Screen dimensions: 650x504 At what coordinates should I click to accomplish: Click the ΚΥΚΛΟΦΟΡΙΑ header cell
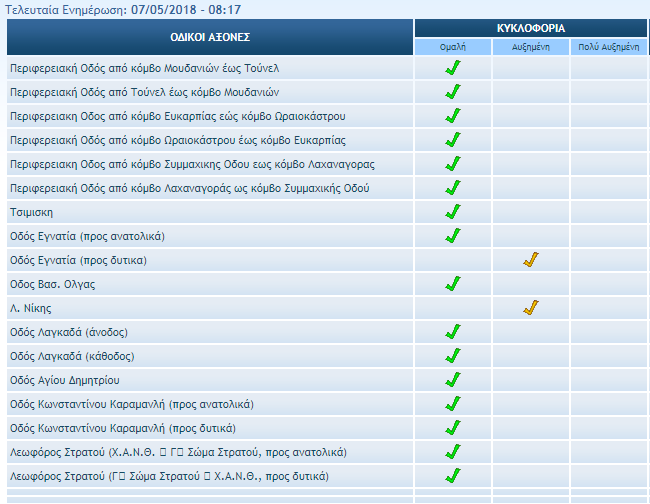click(x=531, y=29)
